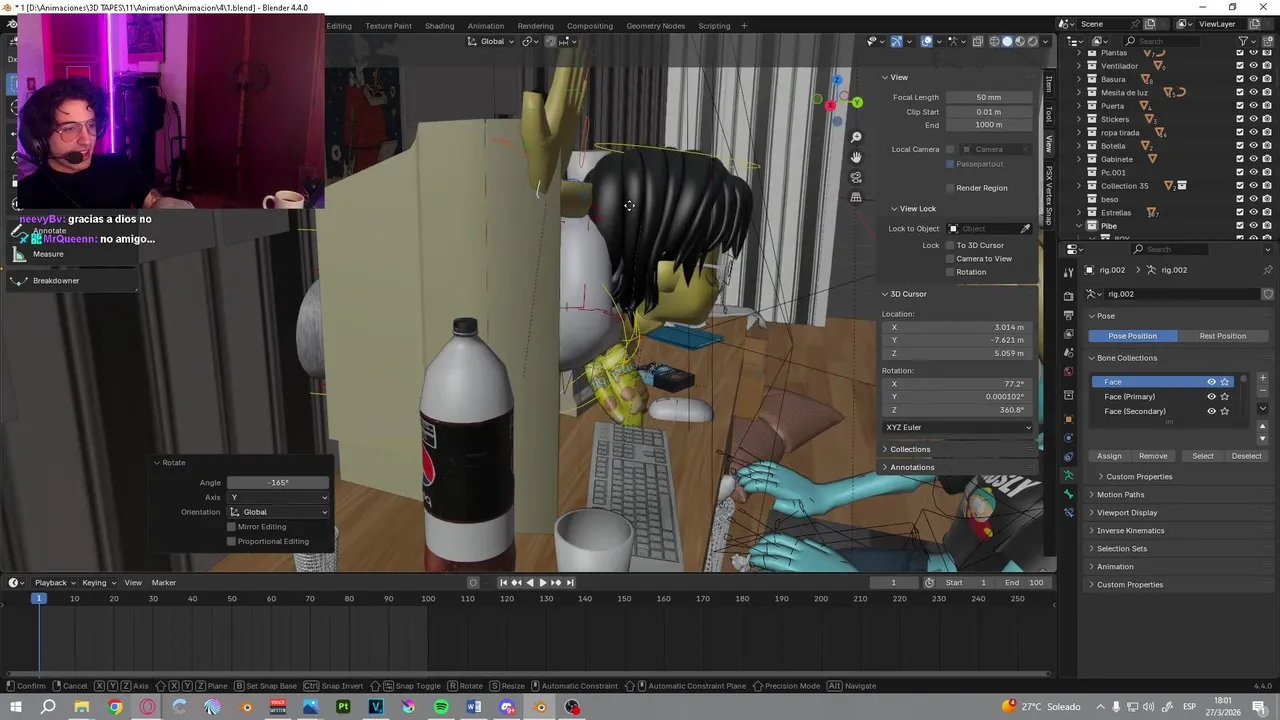Open Spotify from the Windows taskbar
The height and width of the screenshot is (720, 1280).
[x=441, y=707]
